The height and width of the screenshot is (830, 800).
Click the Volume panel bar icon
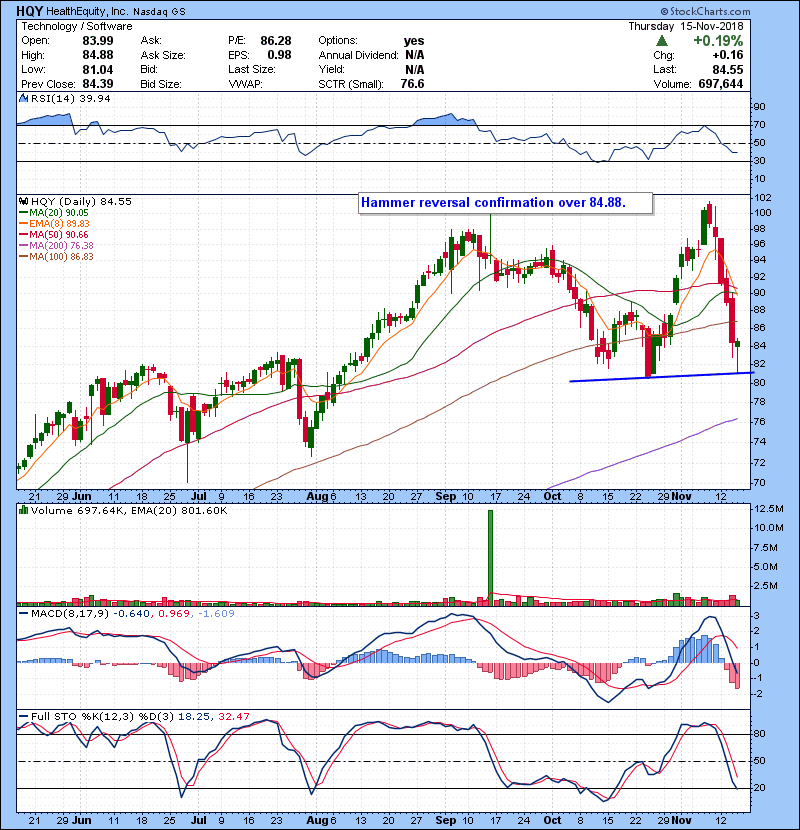pos(23,510)
